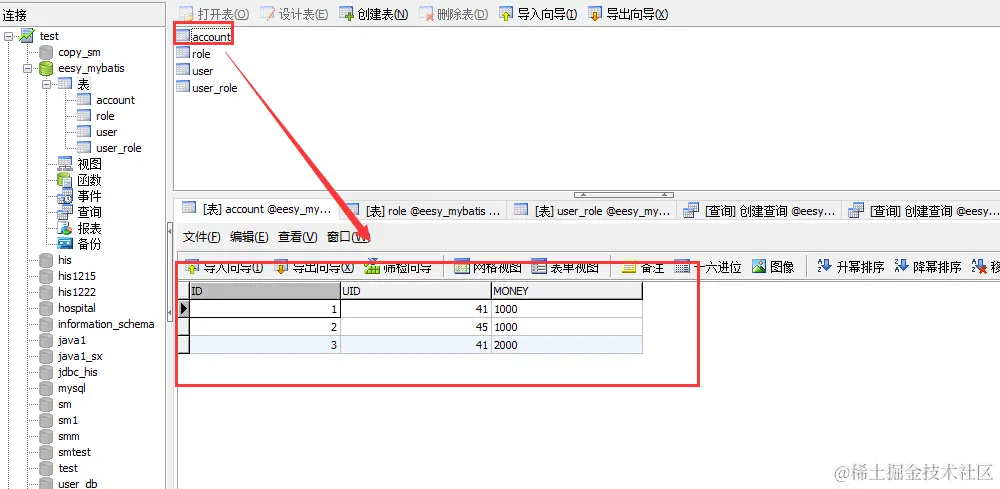
Task: Click 导入向导 in the table toolbar
Action: pos(224,267)
